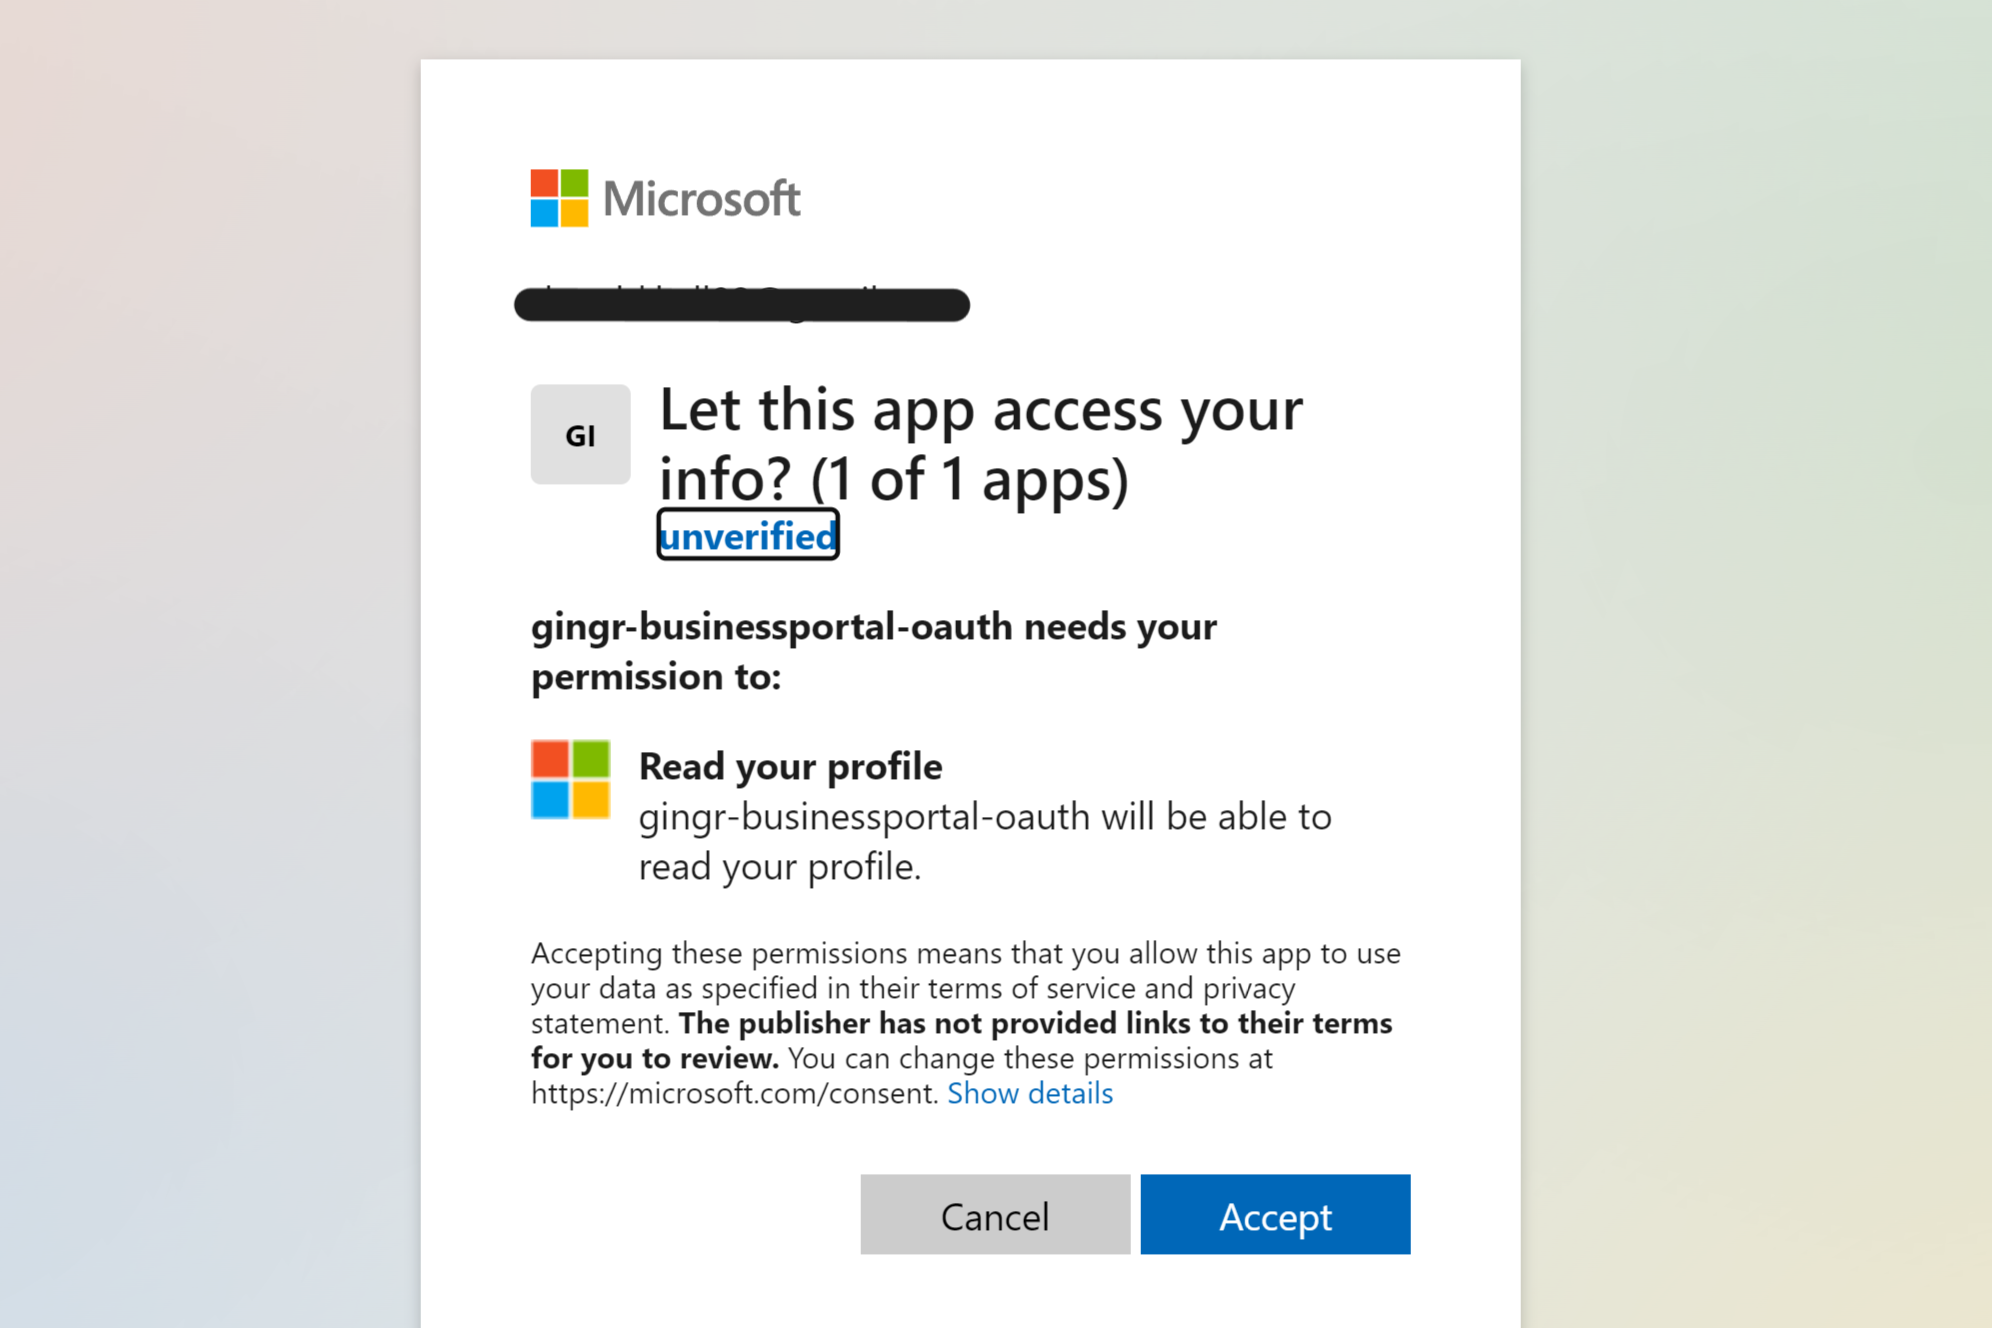The height and width of the screenshot is (1328, 1992).
Task: Click the gray GI app icon
Action: [x=580, y=435]
